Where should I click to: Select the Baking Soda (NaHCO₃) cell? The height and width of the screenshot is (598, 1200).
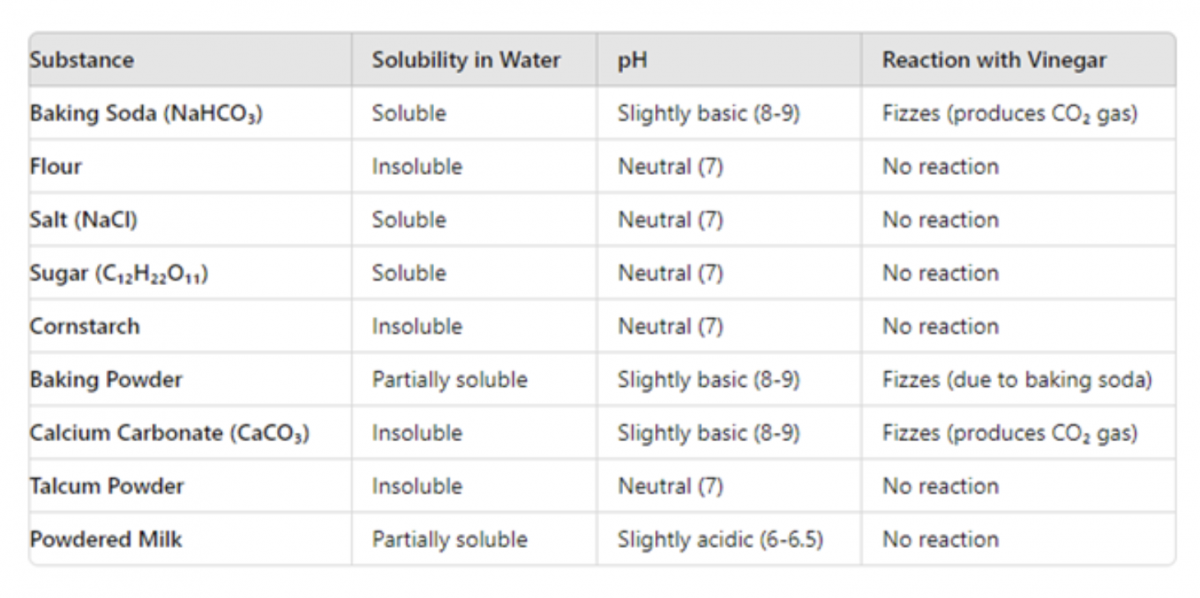pos(146,114)
